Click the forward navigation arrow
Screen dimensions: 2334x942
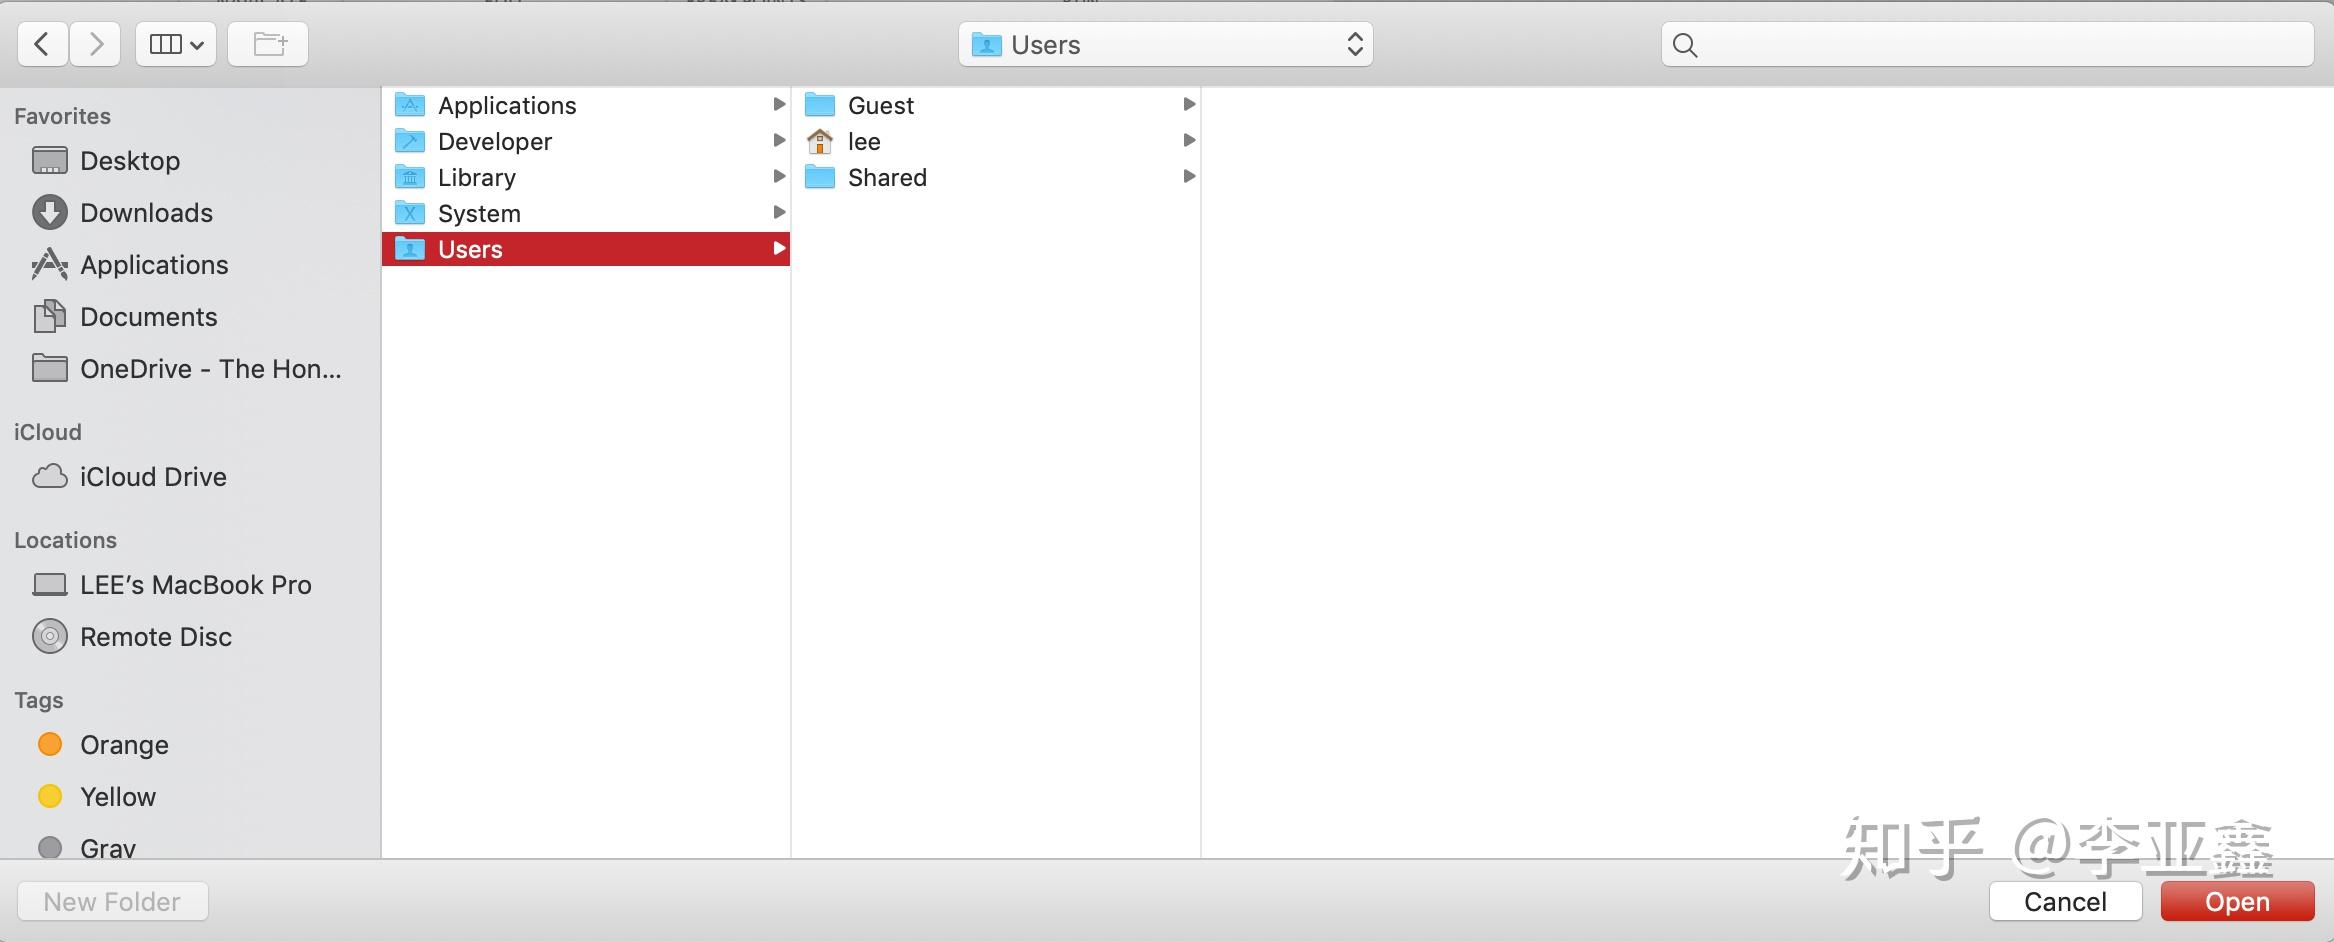[95, 43]
